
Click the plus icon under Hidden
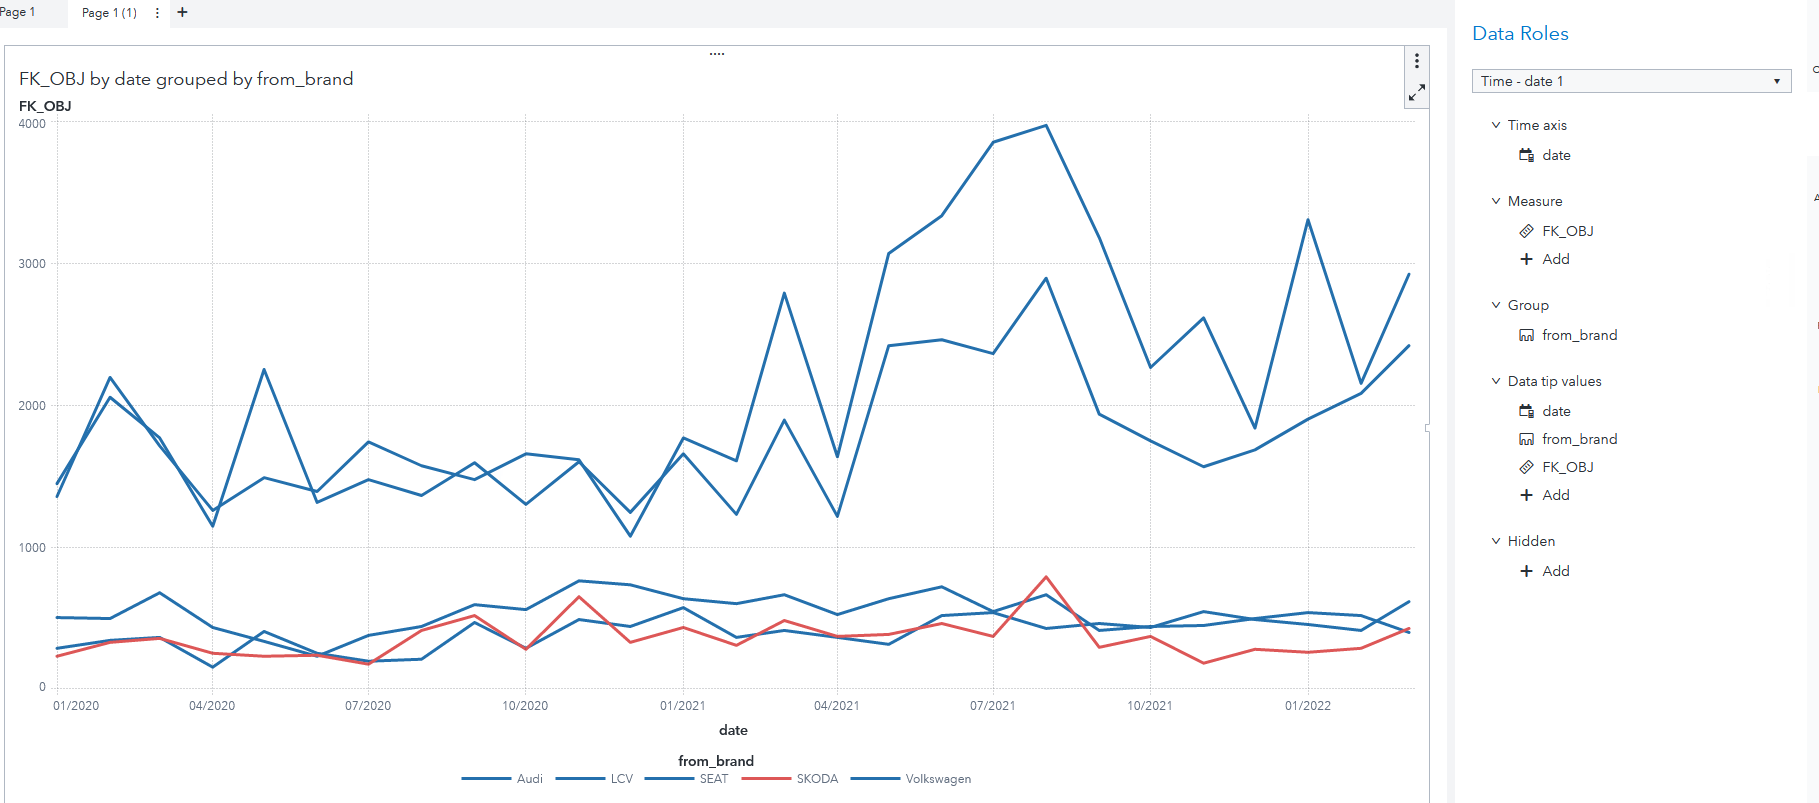tap(1526, 571)
